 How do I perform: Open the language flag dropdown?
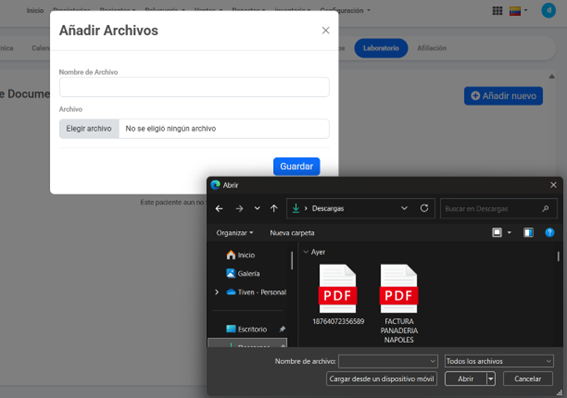518,11
